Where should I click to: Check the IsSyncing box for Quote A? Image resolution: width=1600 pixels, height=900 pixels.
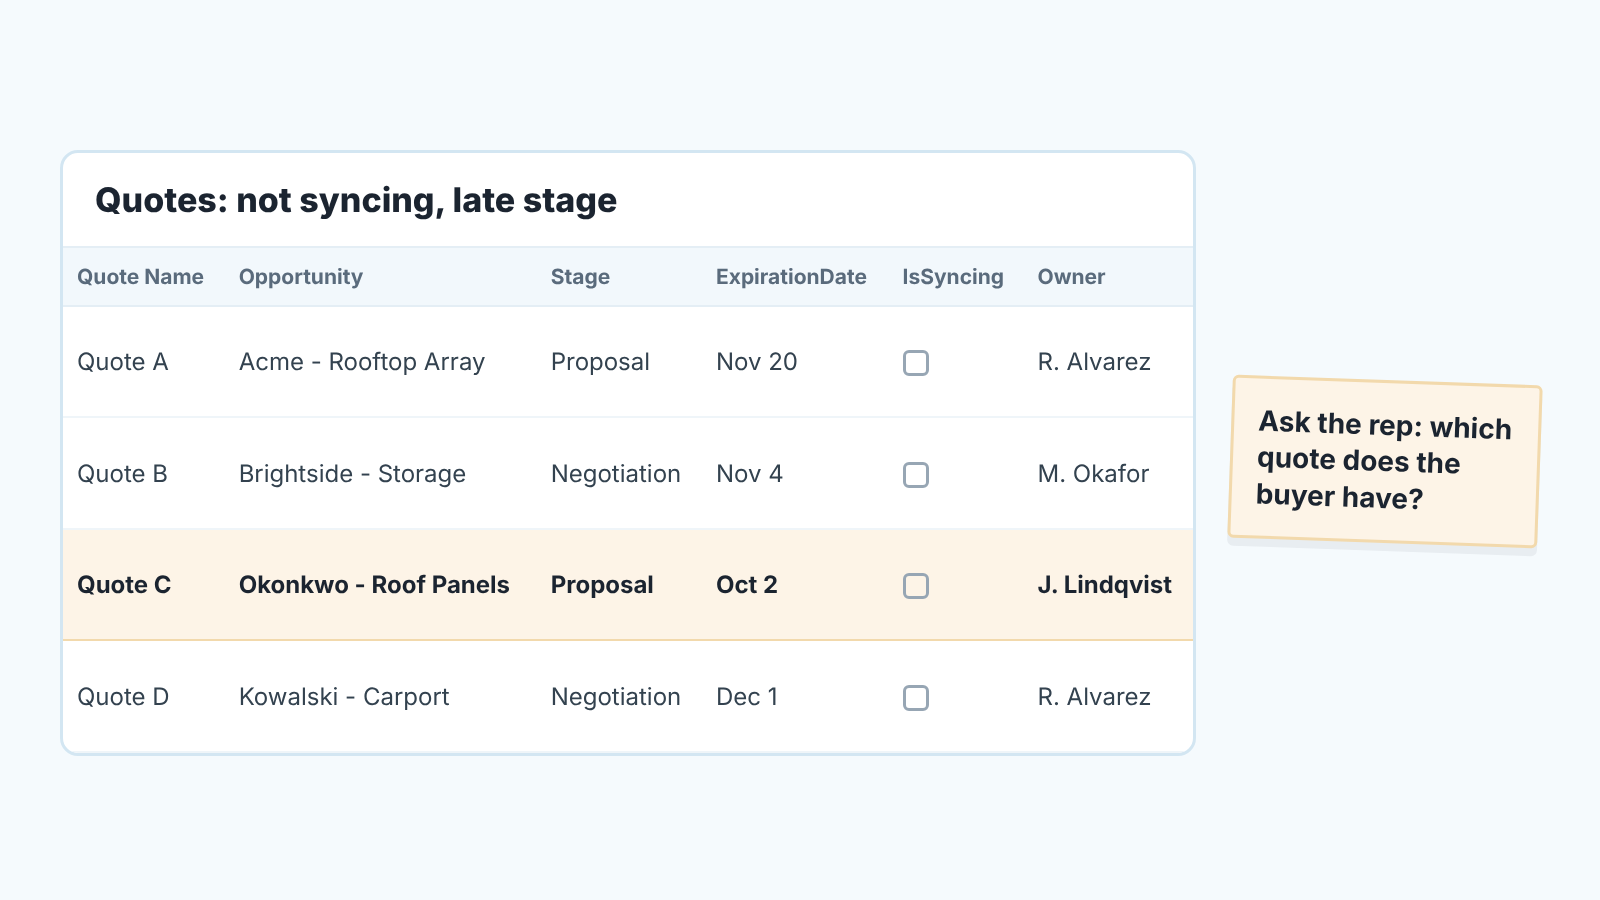[916, 363]
